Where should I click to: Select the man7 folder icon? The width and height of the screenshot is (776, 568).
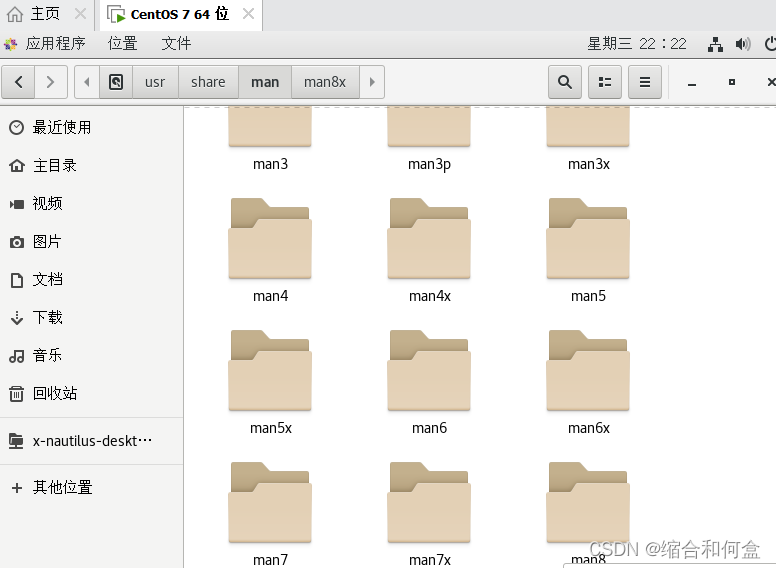point(270,503)
